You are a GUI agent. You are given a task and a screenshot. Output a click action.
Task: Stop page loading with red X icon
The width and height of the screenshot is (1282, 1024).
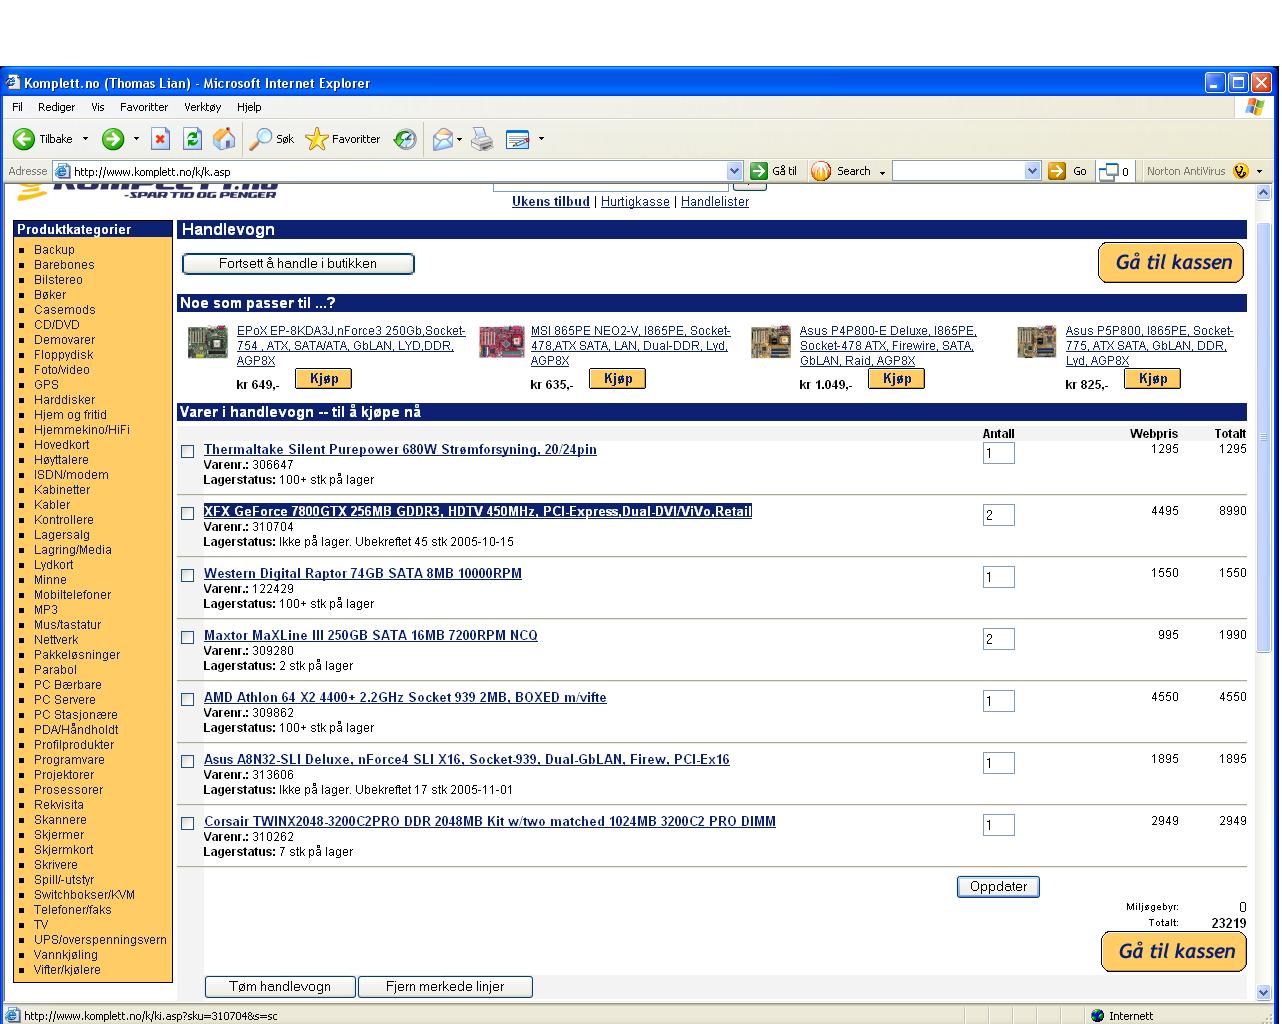(160, 139)
